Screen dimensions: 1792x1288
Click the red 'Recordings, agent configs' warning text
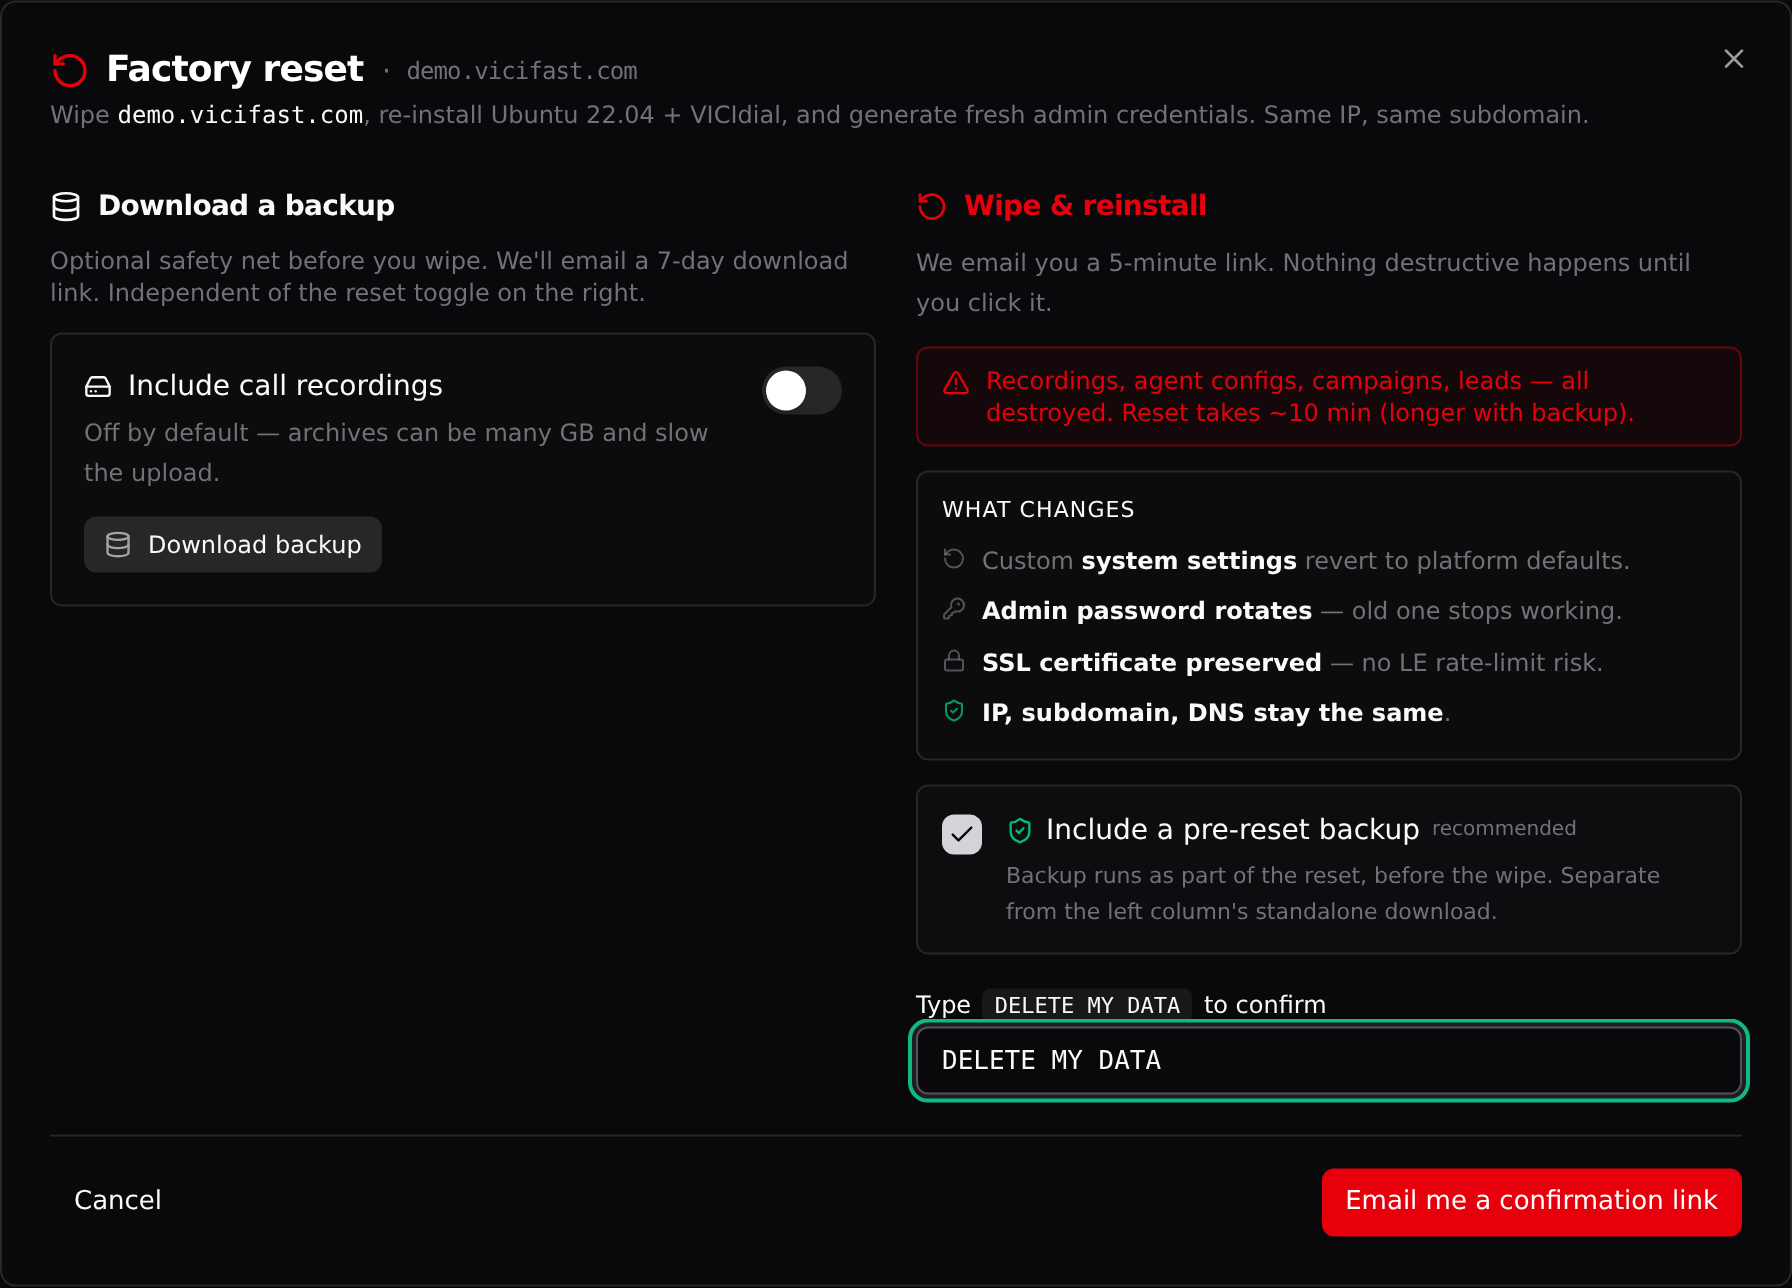point(1310,397)
